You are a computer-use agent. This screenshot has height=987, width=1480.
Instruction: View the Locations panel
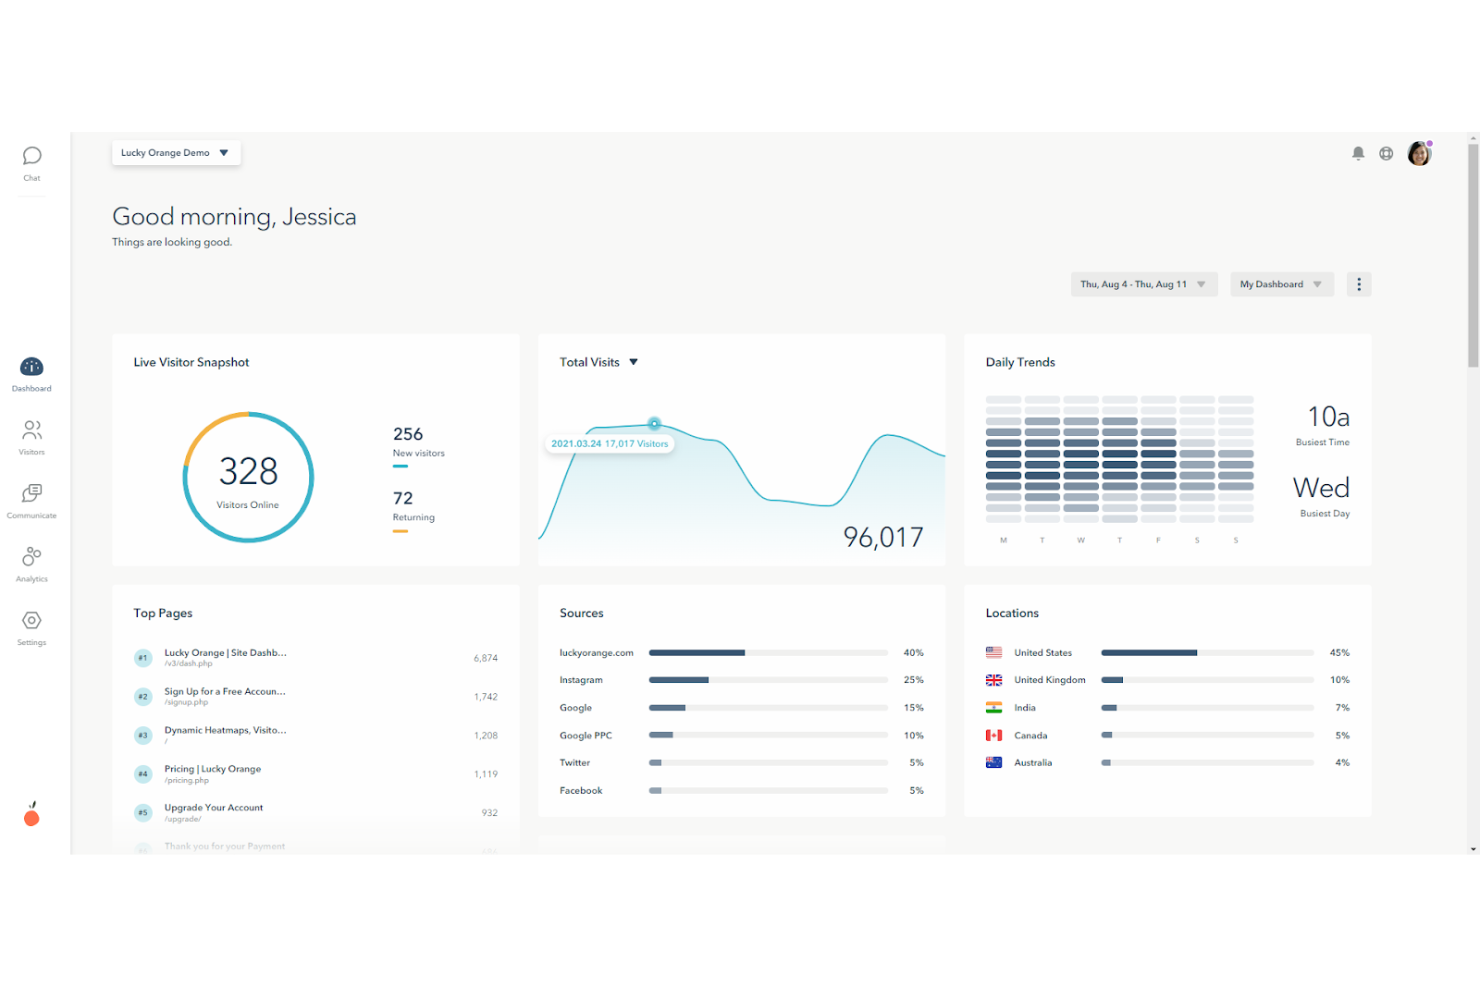1012,613
